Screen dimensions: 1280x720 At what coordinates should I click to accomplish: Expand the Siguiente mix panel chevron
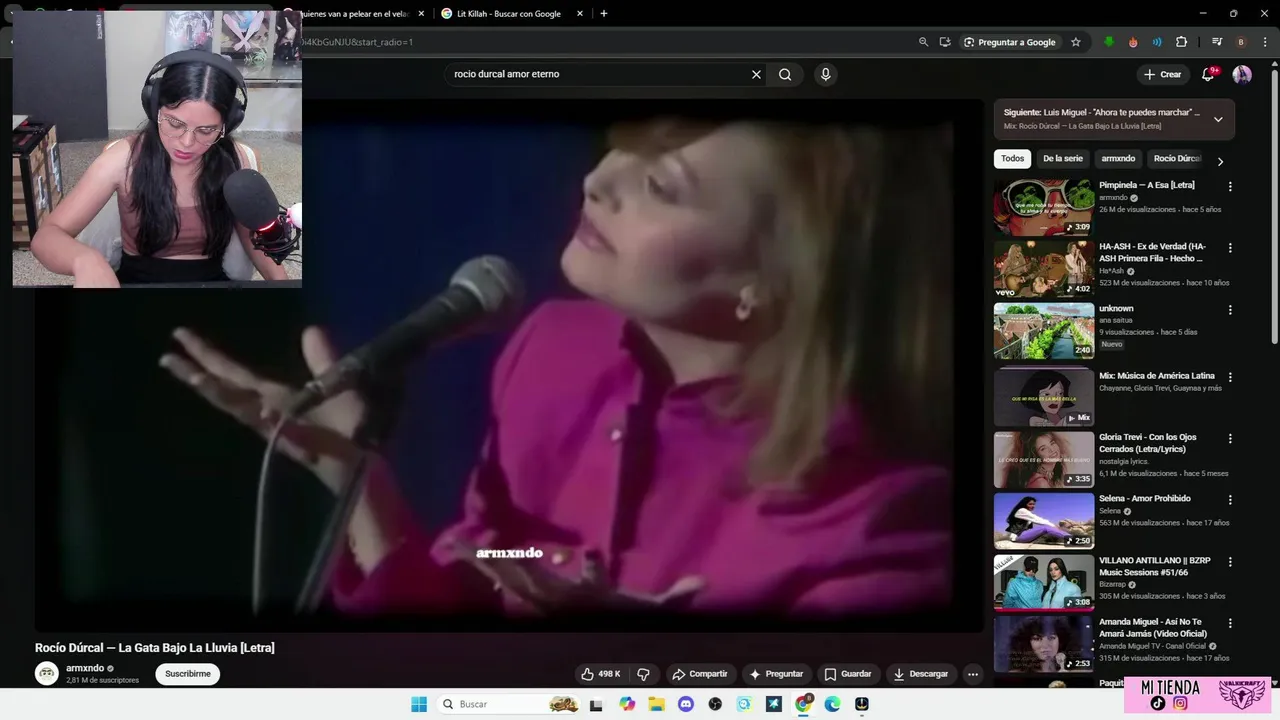[x=1218, y=119]
